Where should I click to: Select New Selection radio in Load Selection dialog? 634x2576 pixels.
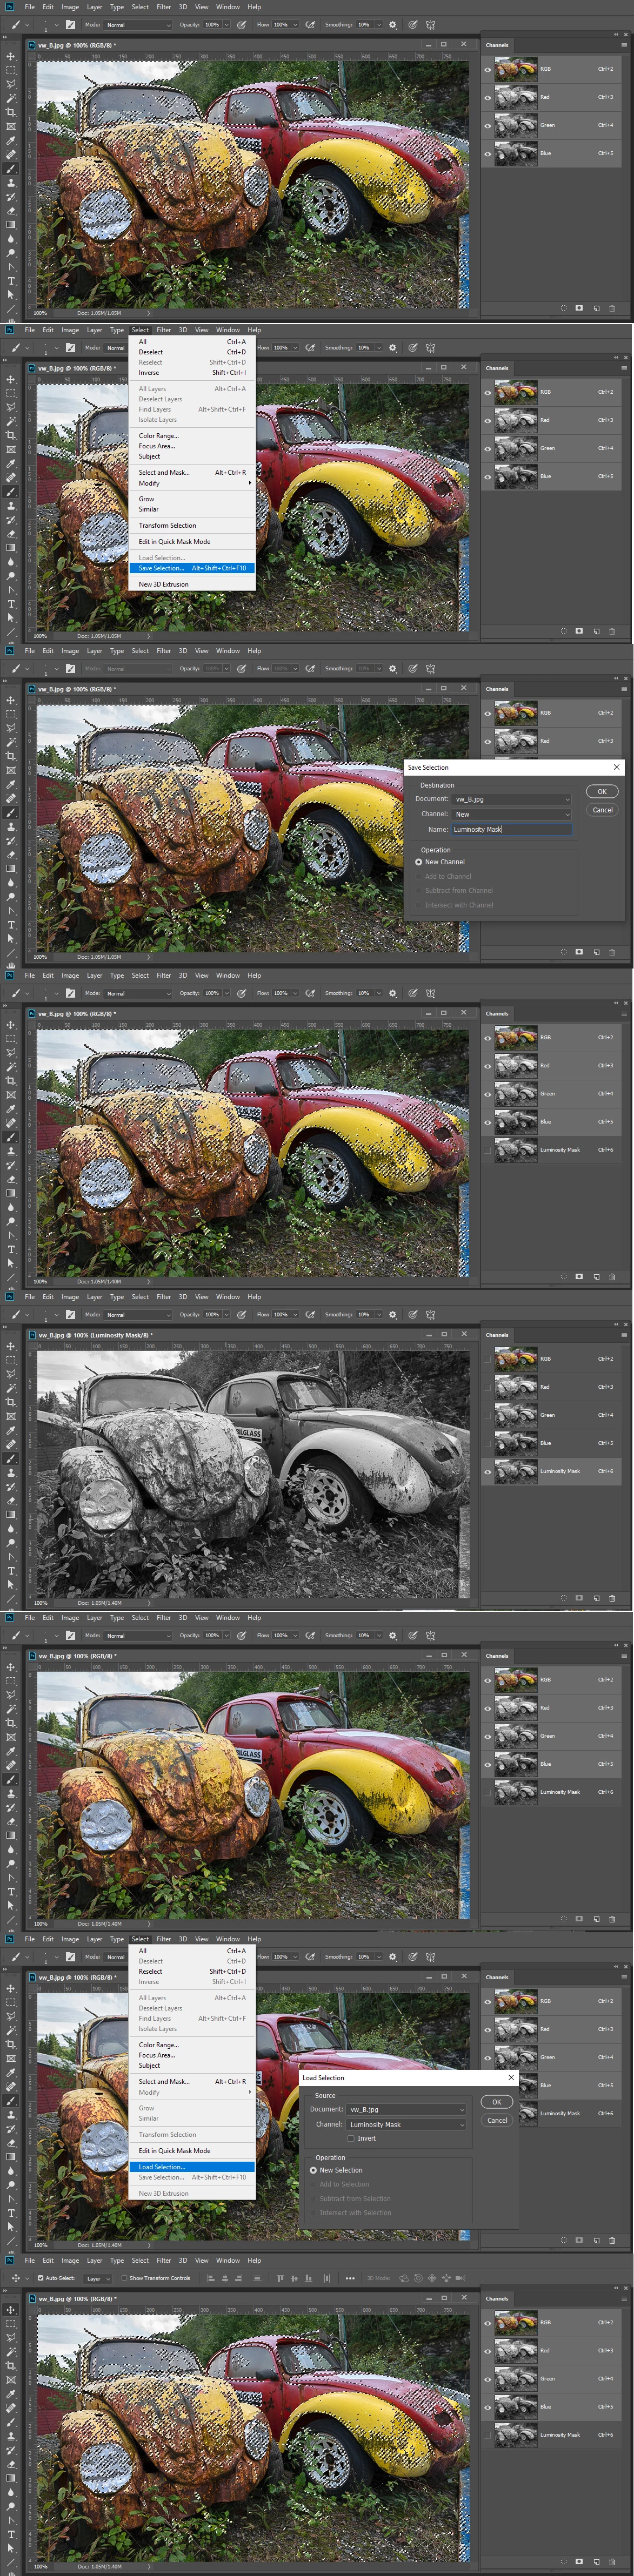pos(313,2170)
